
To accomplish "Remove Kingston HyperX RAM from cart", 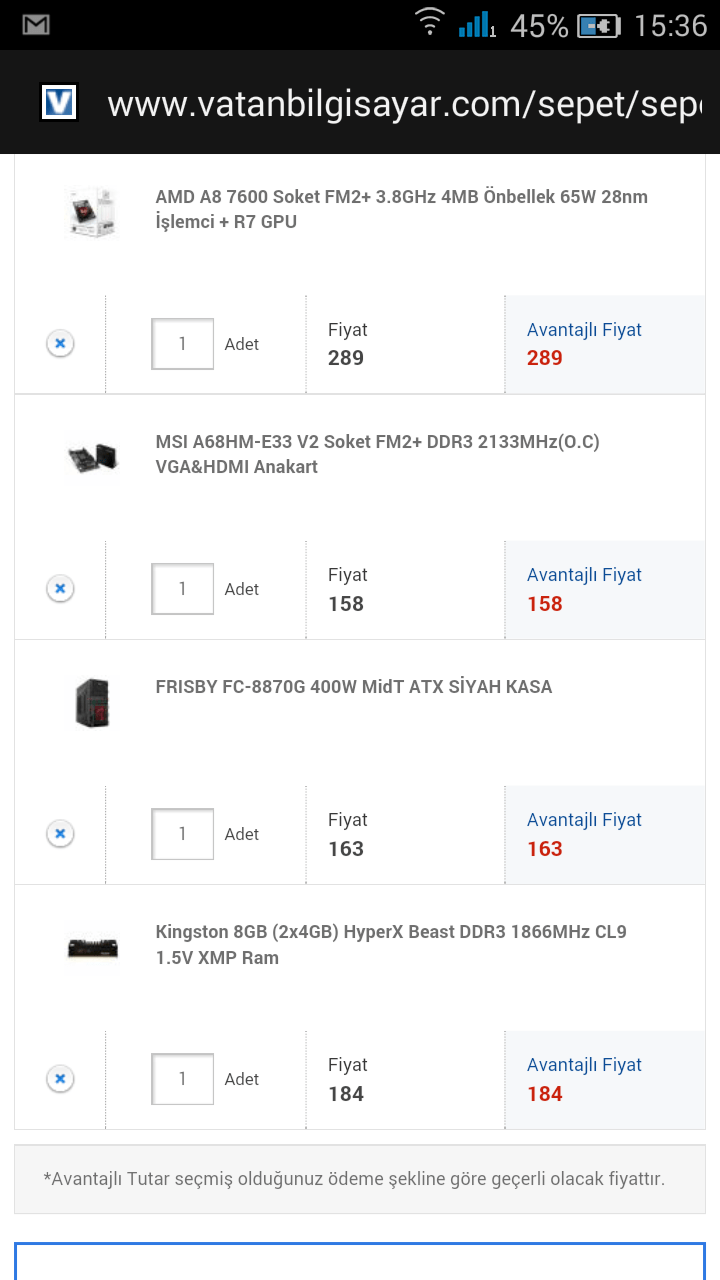I will (x=60, y=1079).
